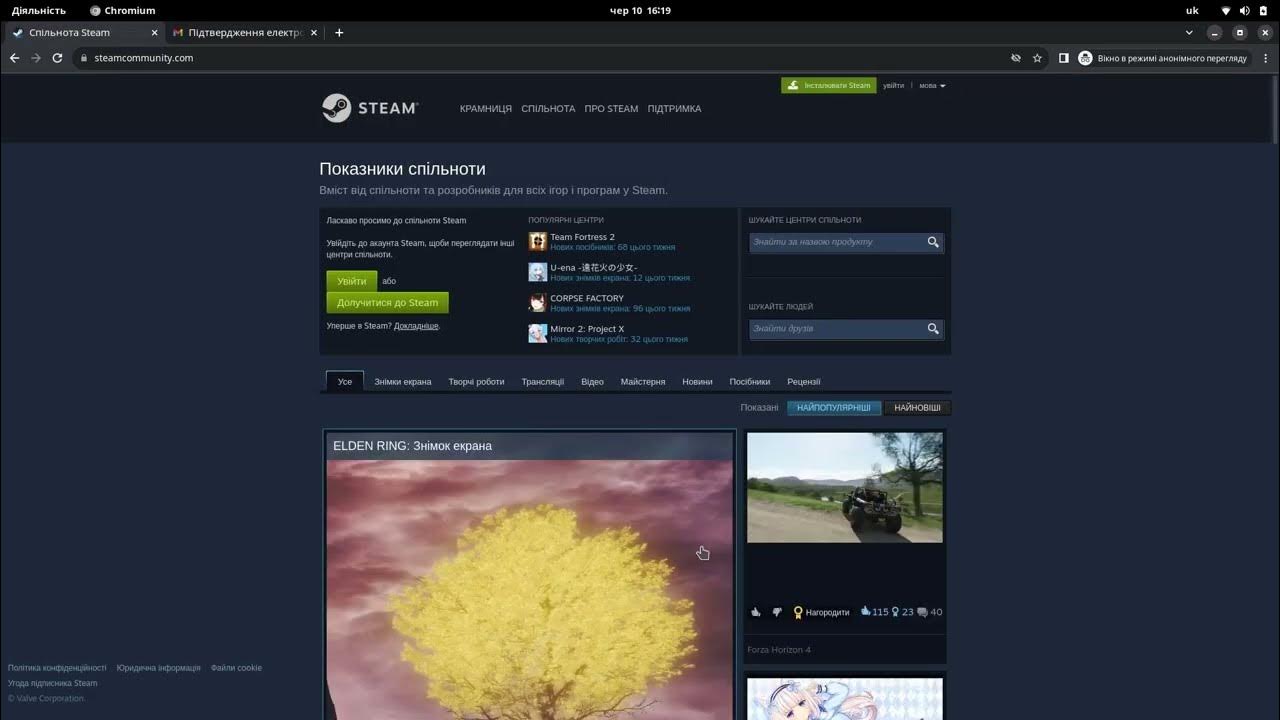
Task: Click the incognito mode indicator
Action: click(1164, 58)
